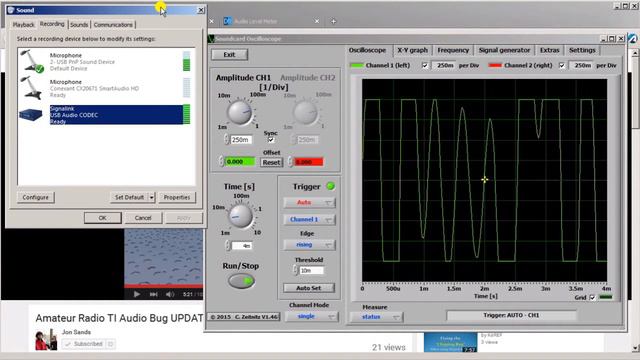This screenshot has width=640, height=360.
Task: Click the Channel 2 per Div 250m field
Action: pos(582,65)
